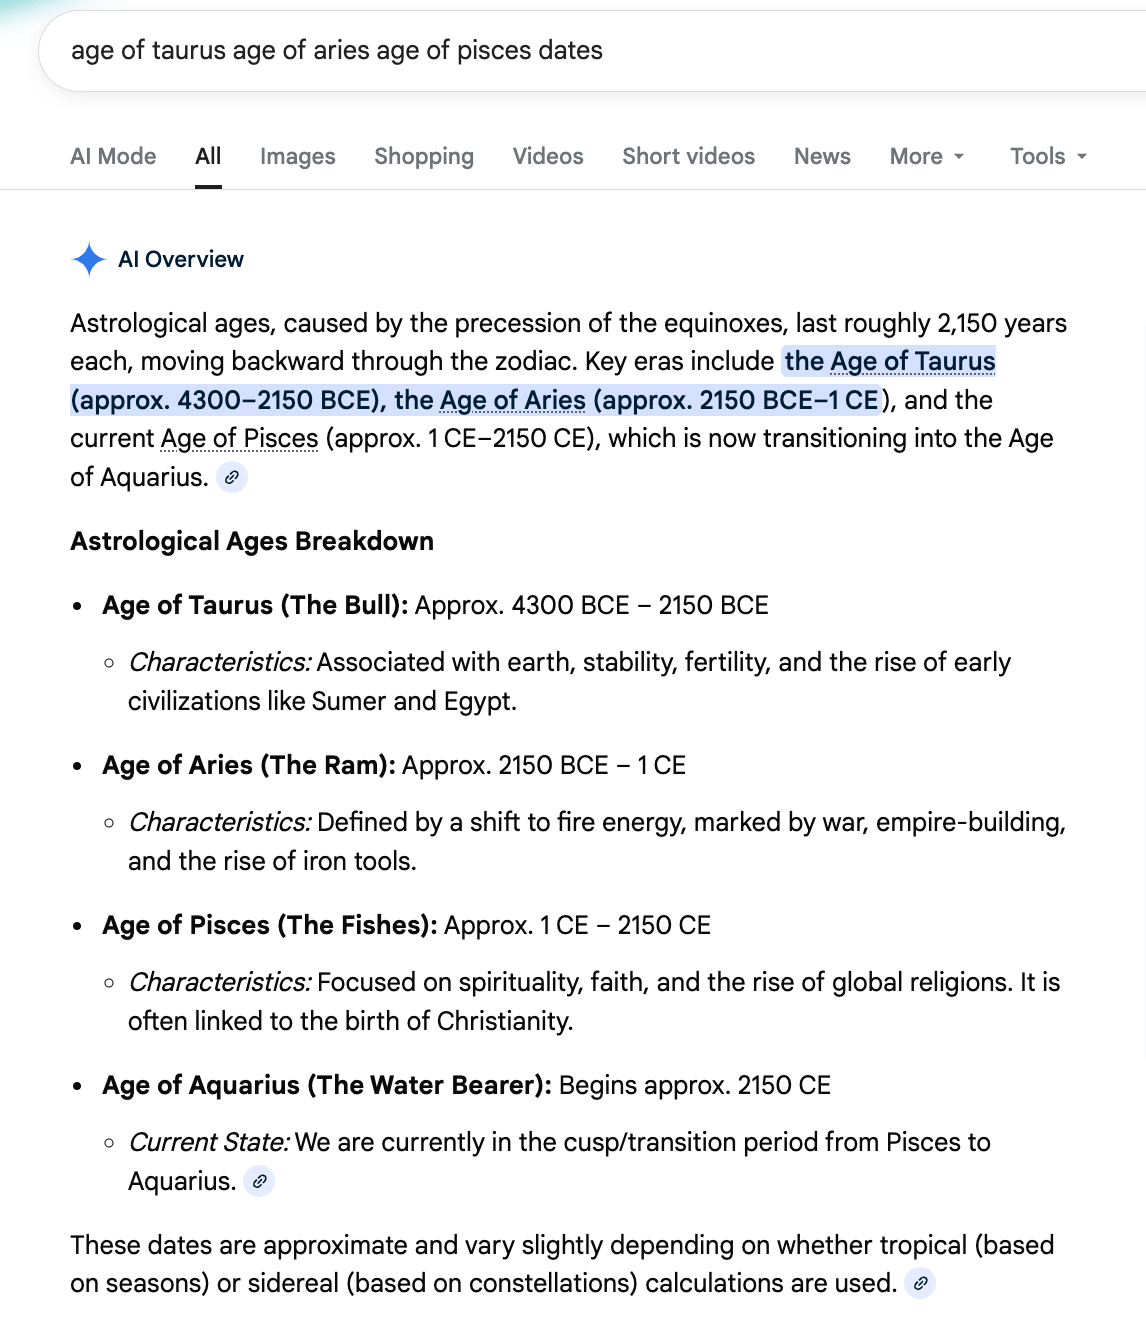Expand the More search filters dropdown
1146x1318 pixels.
coord(926,157)
